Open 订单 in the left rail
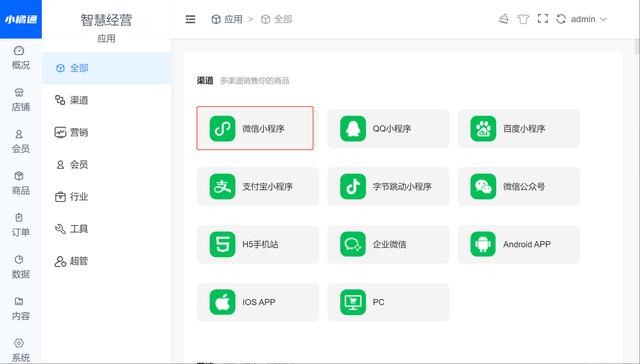The width and height of the screenshot is (640, 364). (x=20, y=225)
